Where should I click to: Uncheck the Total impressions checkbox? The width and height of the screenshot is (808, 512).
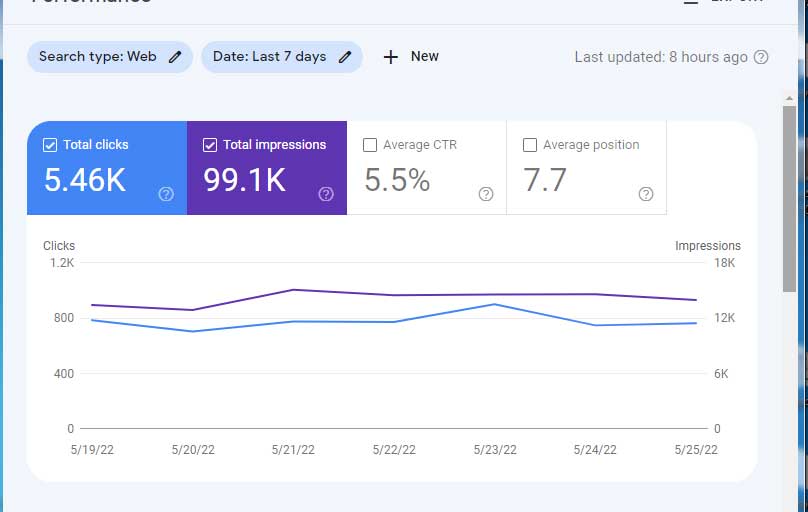(x=210, y=145)
